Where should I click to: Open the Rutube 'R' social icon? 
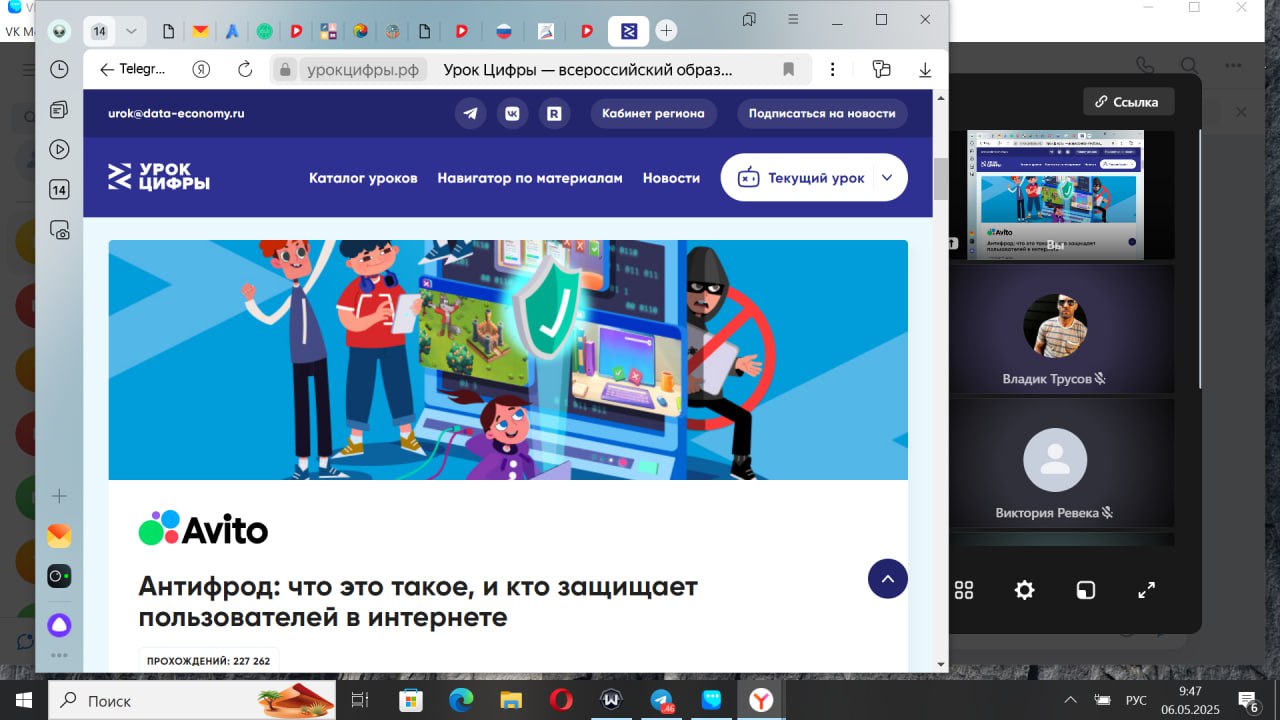pos(554,113)
